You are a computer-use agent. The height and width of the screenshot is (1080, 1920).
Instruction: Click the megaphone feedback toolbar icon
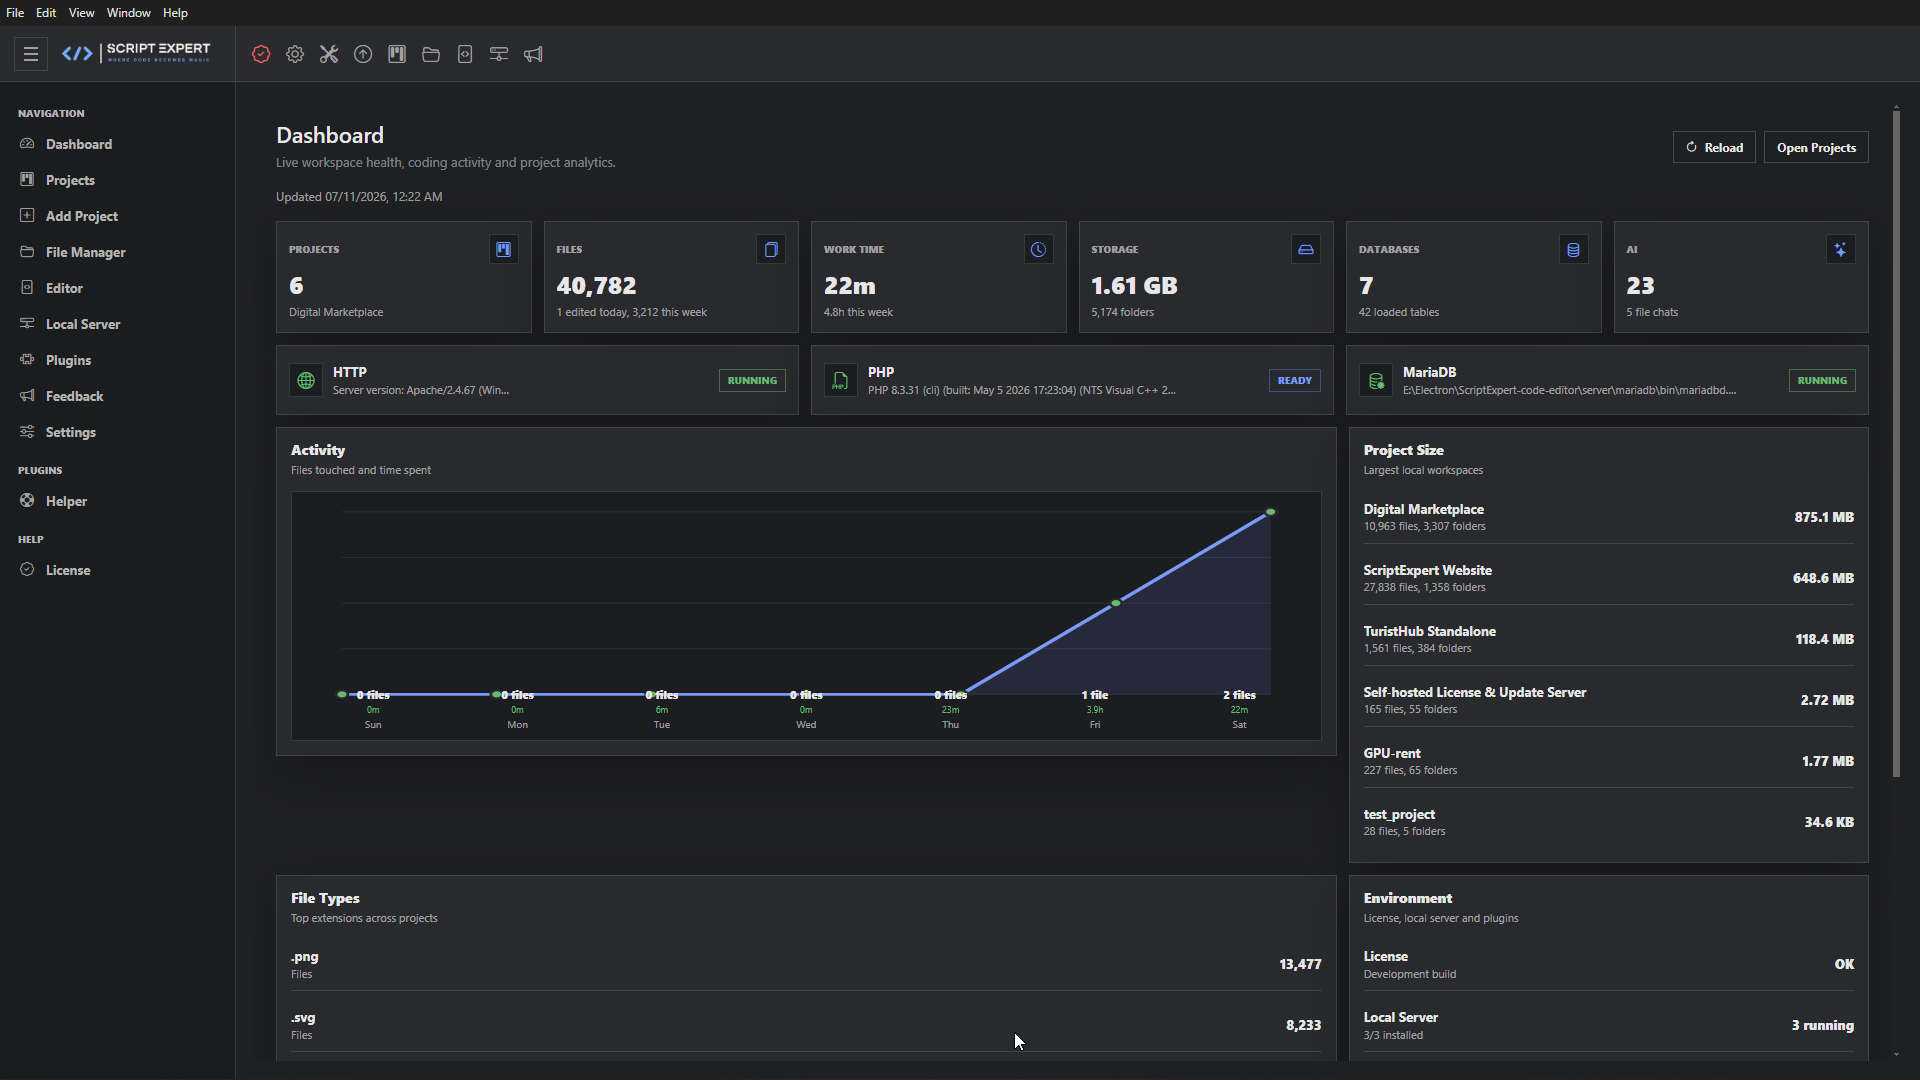coord(533,54)
